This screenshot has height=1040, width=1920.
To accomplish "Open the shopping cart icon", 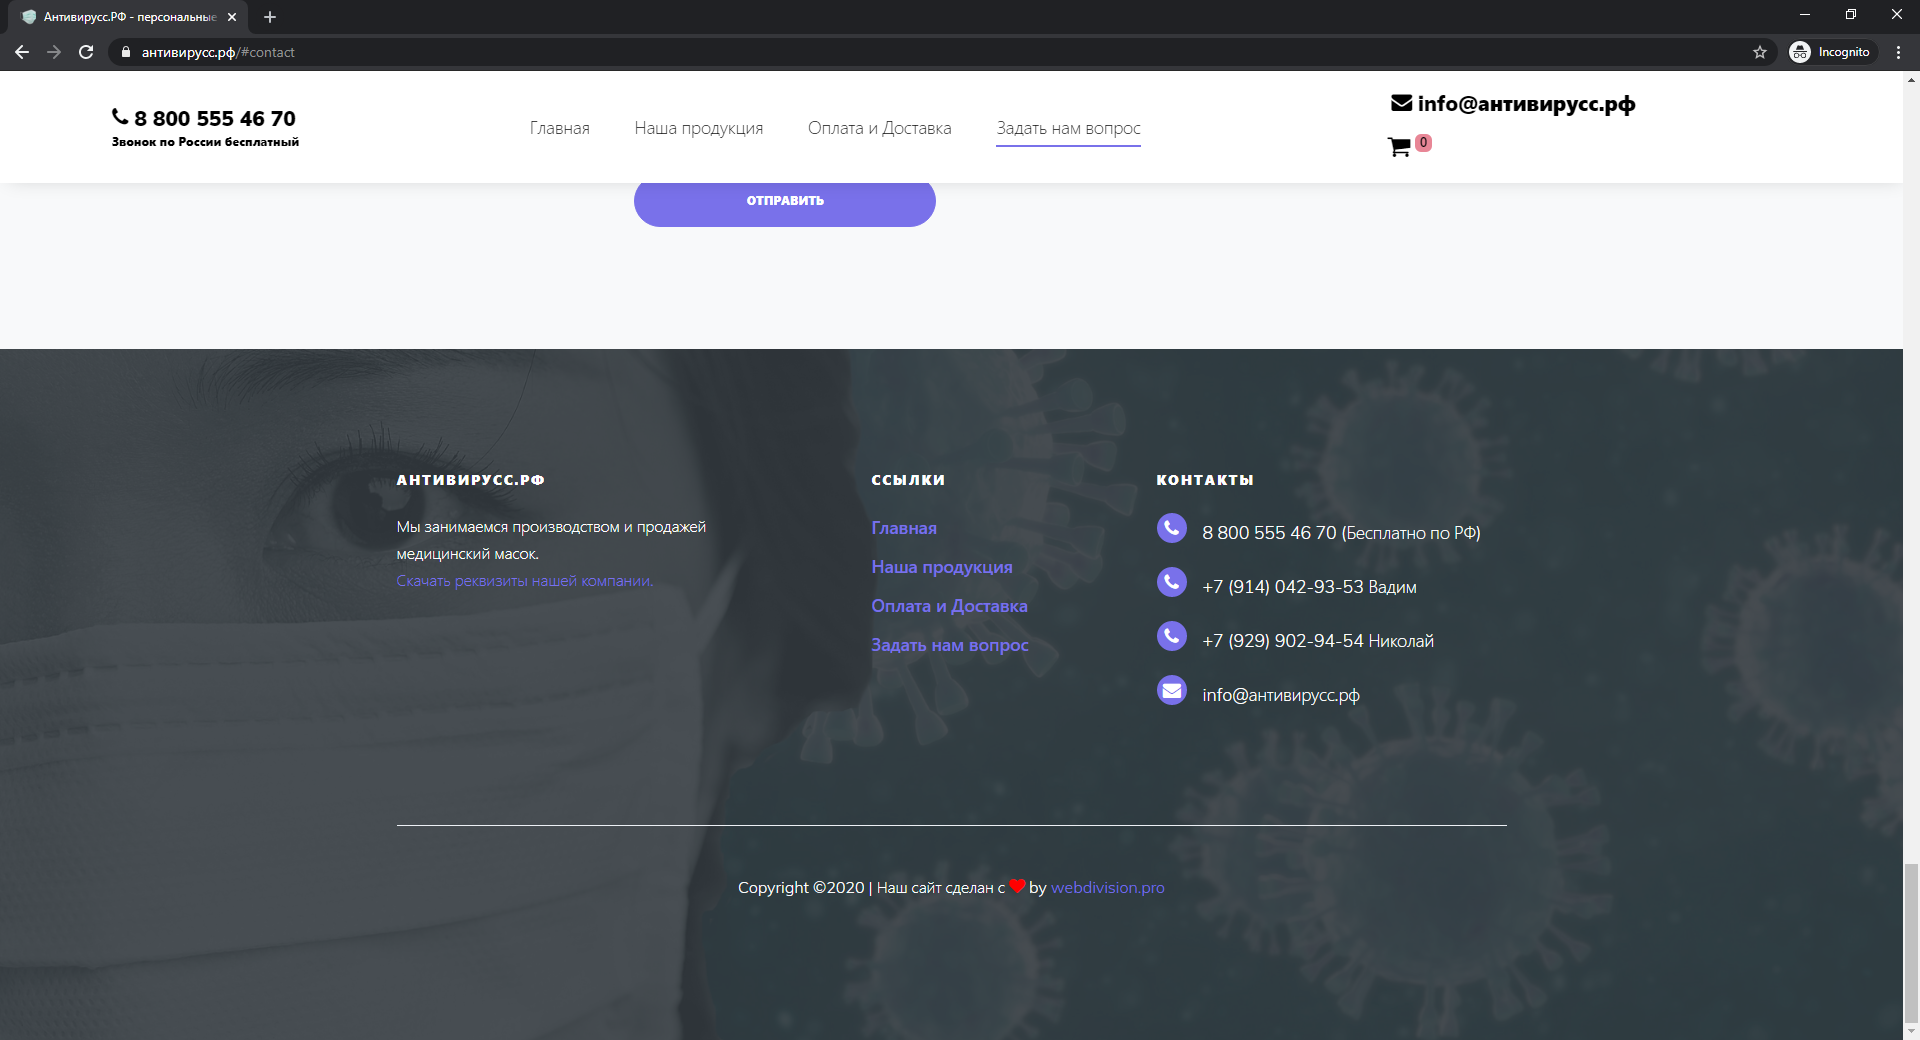I will coord(1399,147).
